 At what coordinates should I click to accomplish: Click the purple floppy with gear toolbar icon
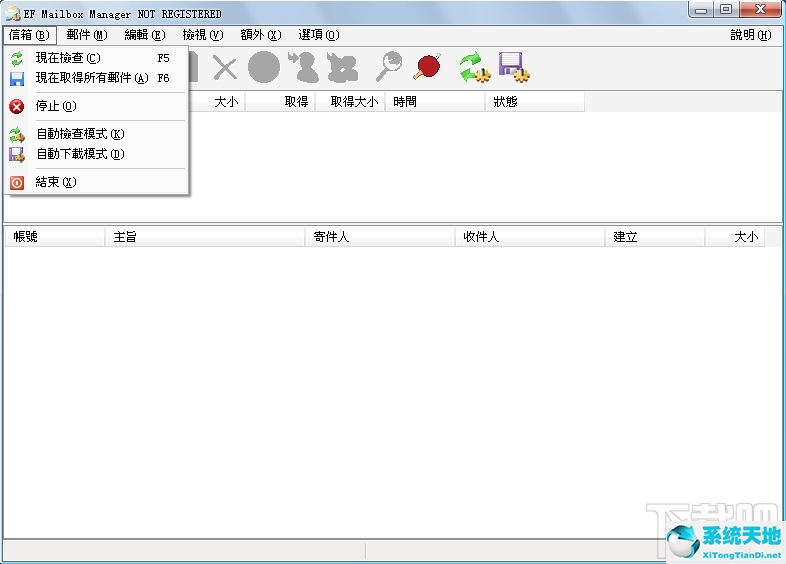[x=514, y=67]
